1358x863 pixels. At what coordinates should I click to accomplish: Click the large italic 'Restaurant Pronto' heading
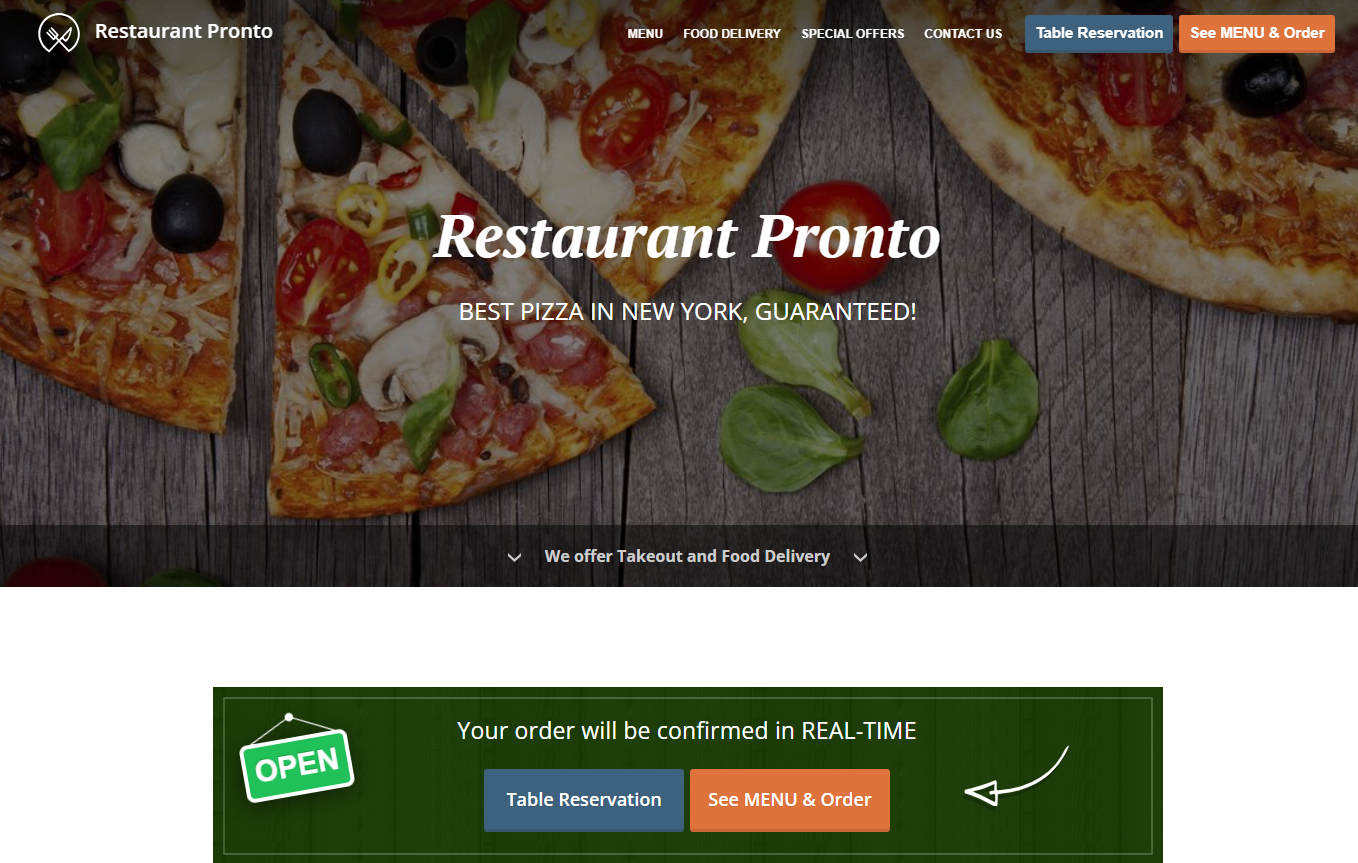[687, 237]
